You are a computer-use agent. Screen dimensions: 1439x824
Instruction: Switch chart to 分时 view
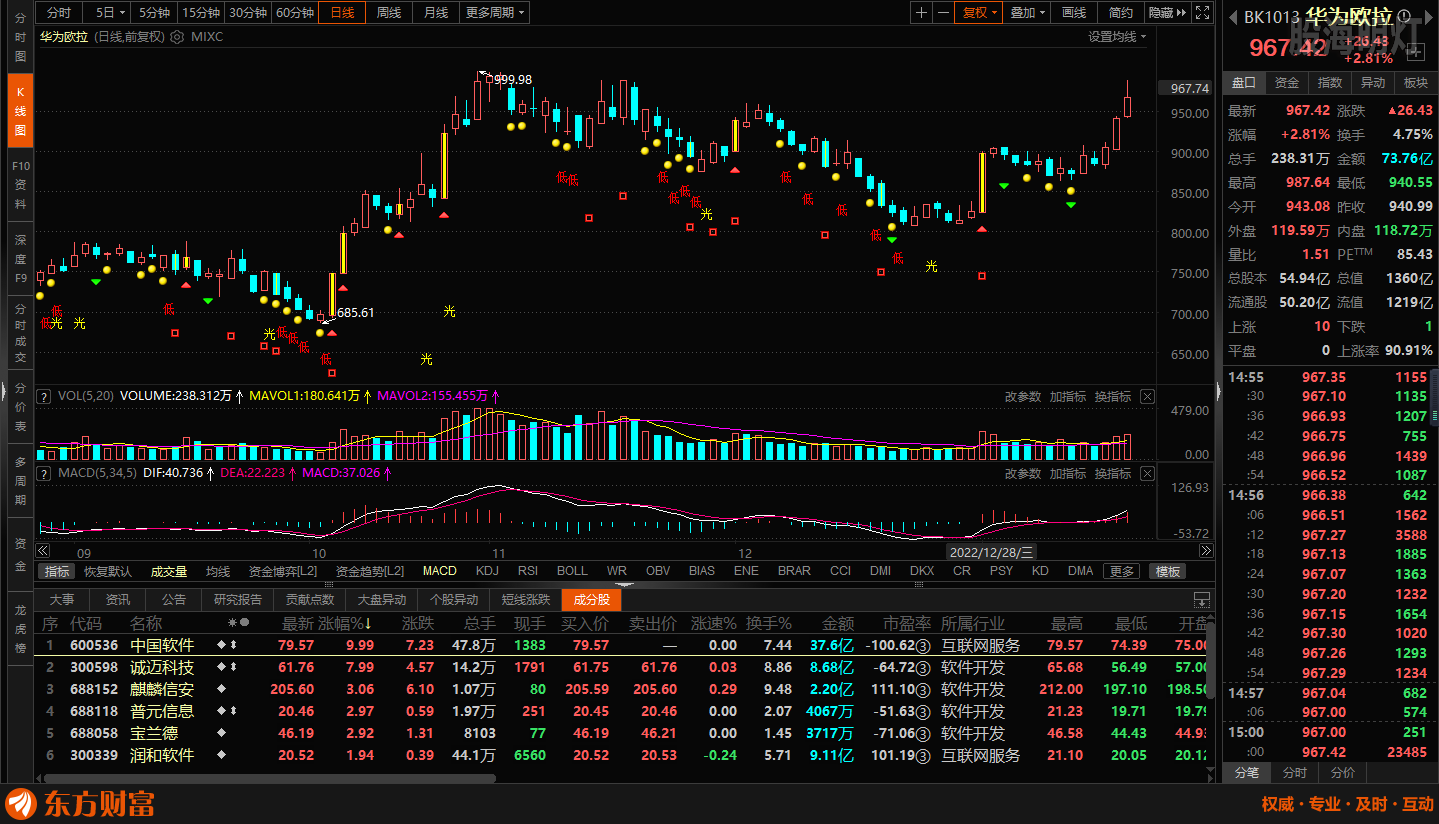59,13
